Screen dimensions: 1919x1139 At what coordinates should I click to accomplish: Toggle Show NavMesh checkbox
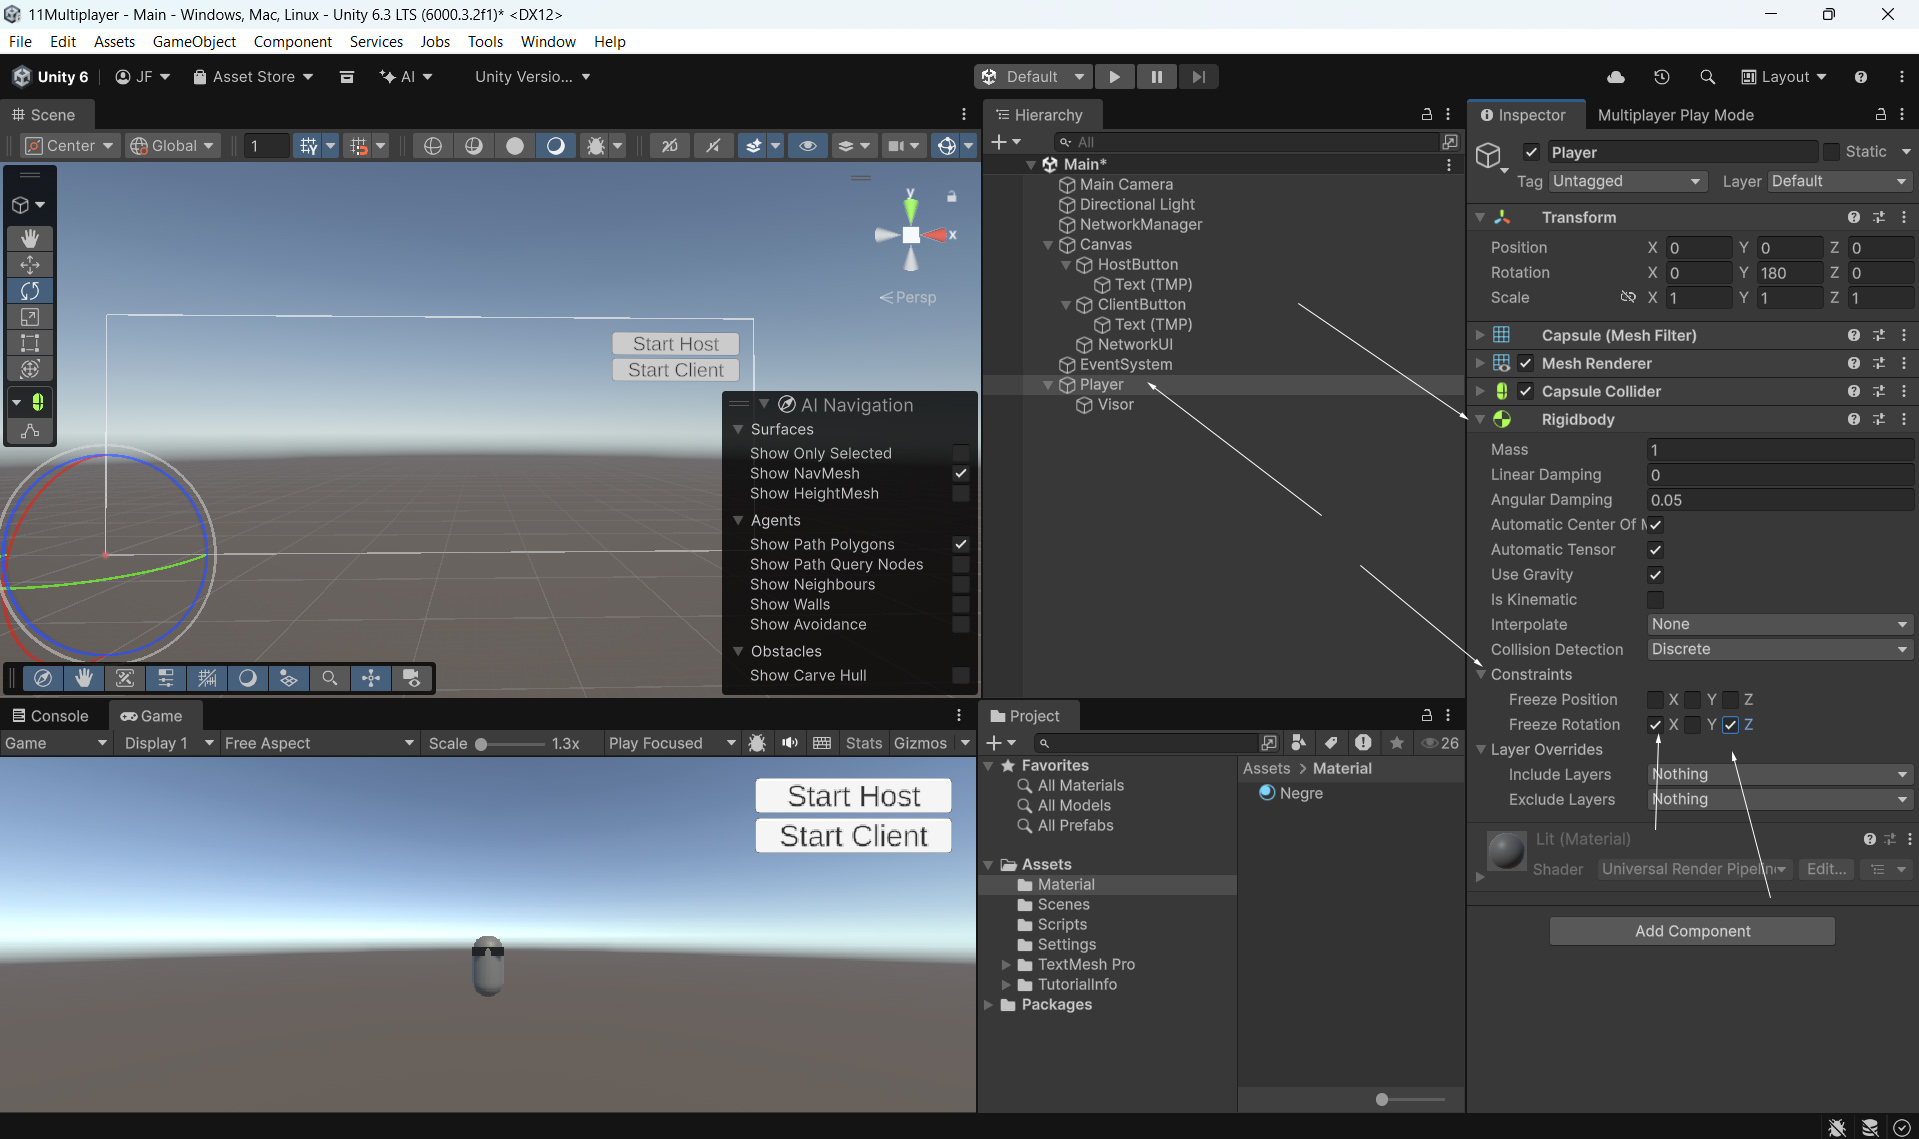pyautogui.click(x=960, y=474)
